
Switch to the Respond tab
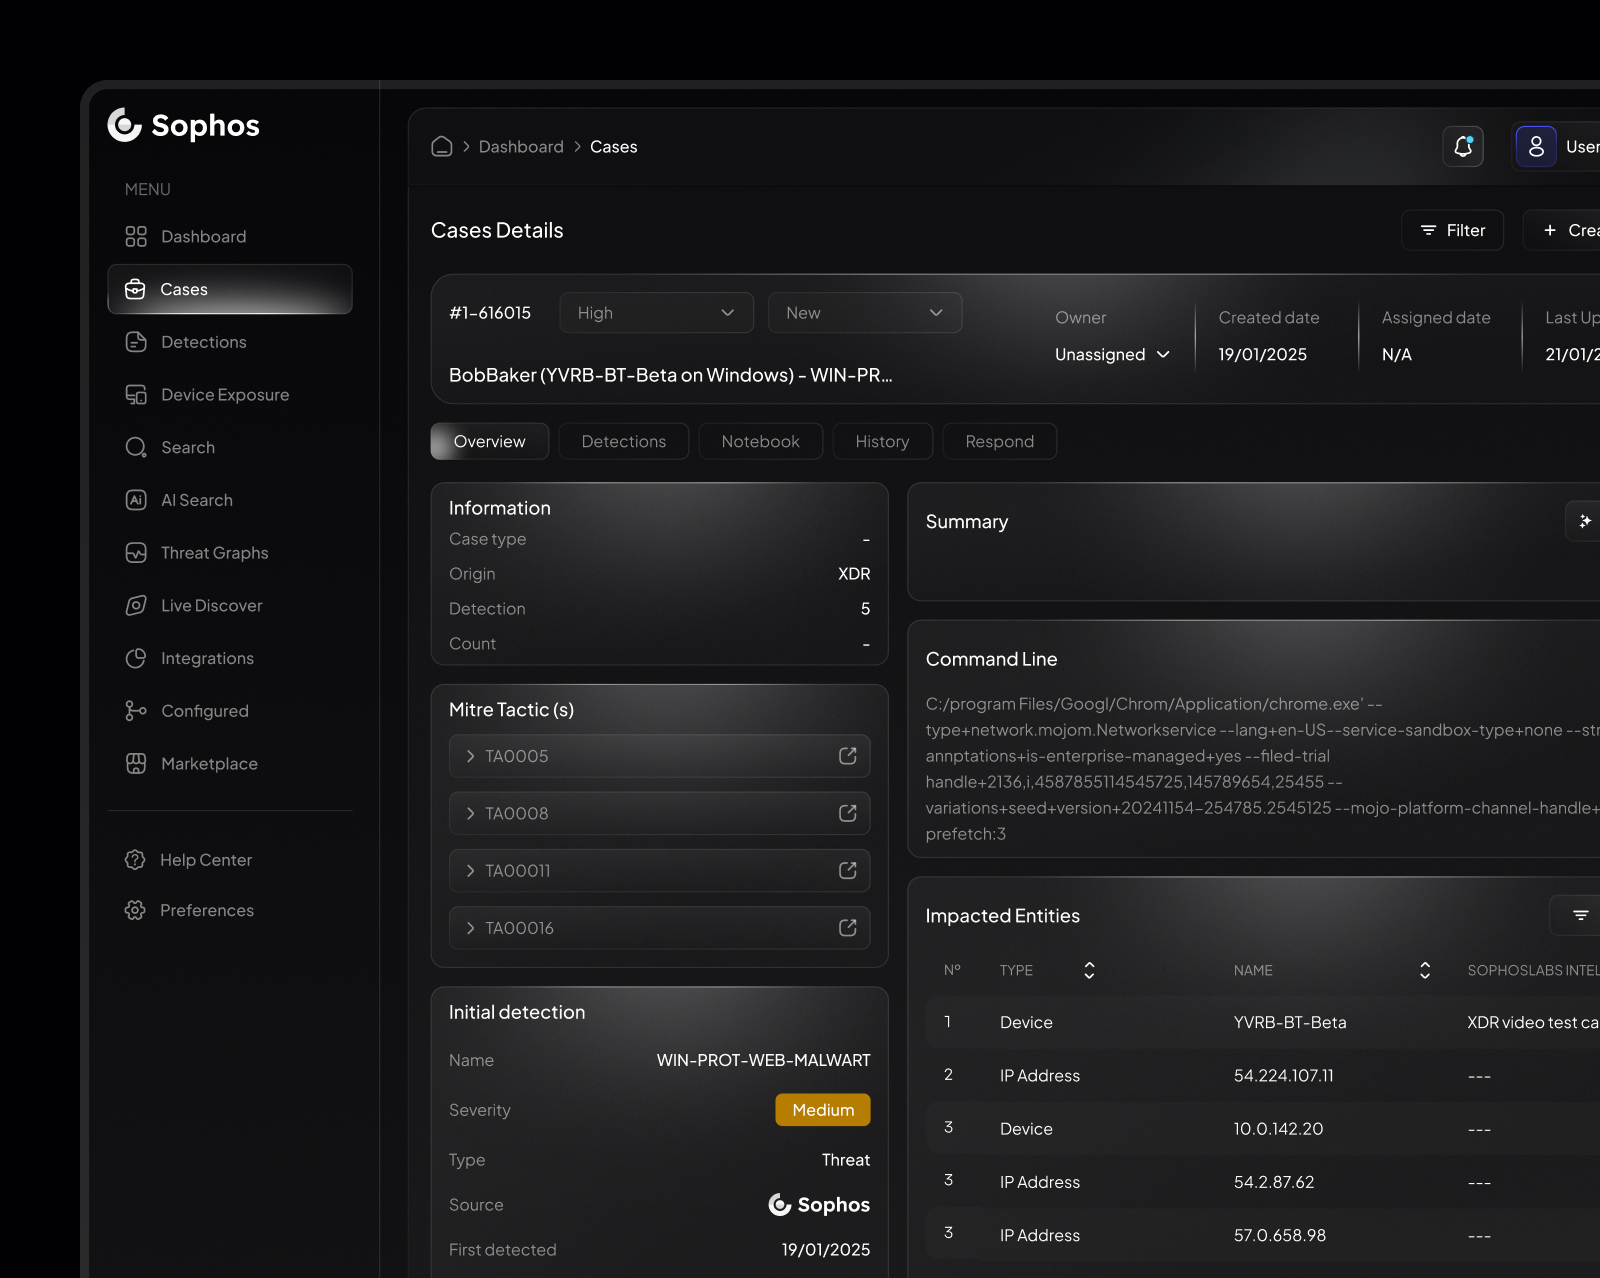[1000, 441]
